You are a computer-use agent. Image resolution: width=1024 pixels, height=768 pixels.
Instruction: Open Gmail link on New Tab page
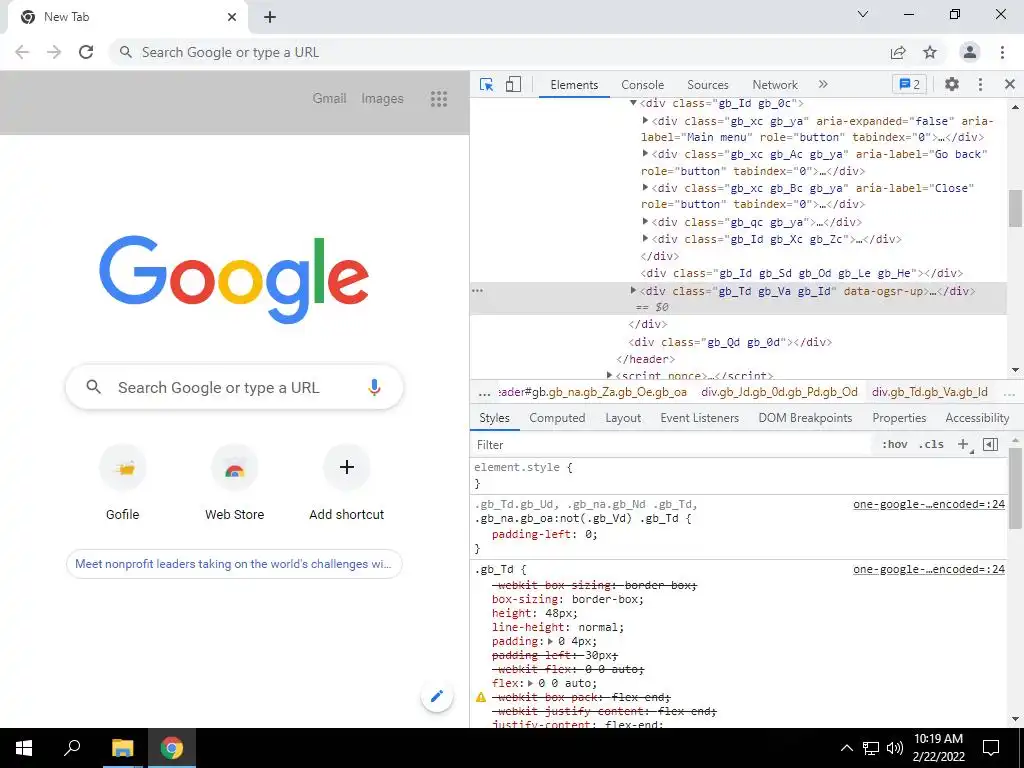pyautogui.click(x=329, y=99)
